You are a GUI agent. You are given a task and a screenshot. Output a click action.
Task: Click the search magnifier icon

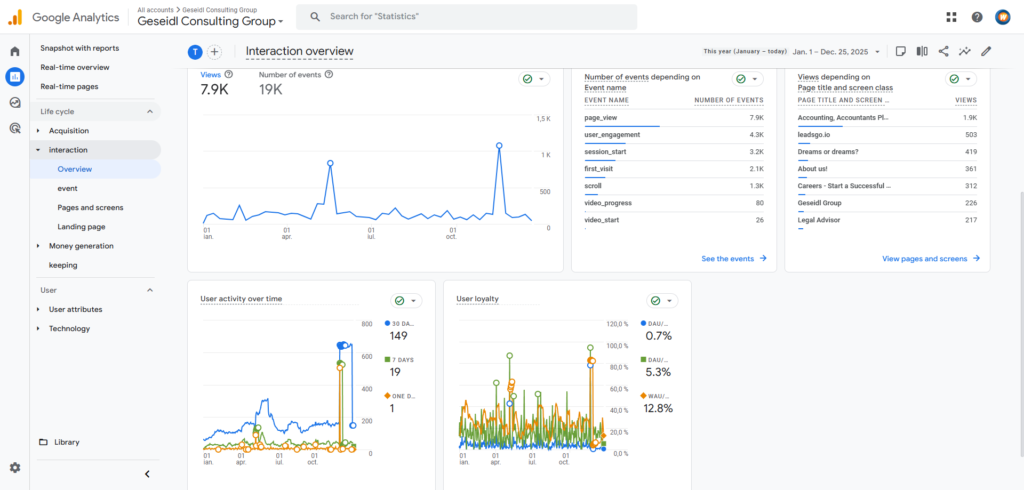pos(315,16)
